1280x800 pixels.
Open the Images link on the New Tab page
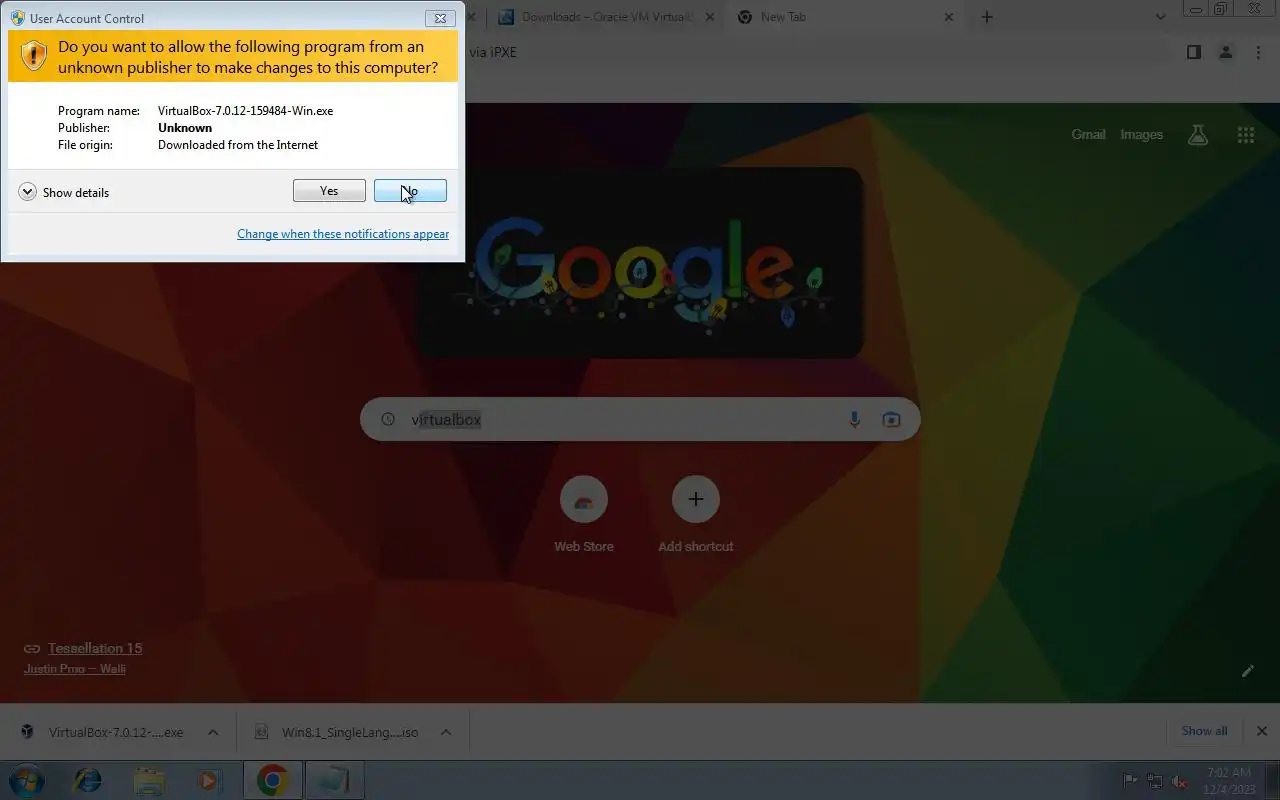[1141, 134]
